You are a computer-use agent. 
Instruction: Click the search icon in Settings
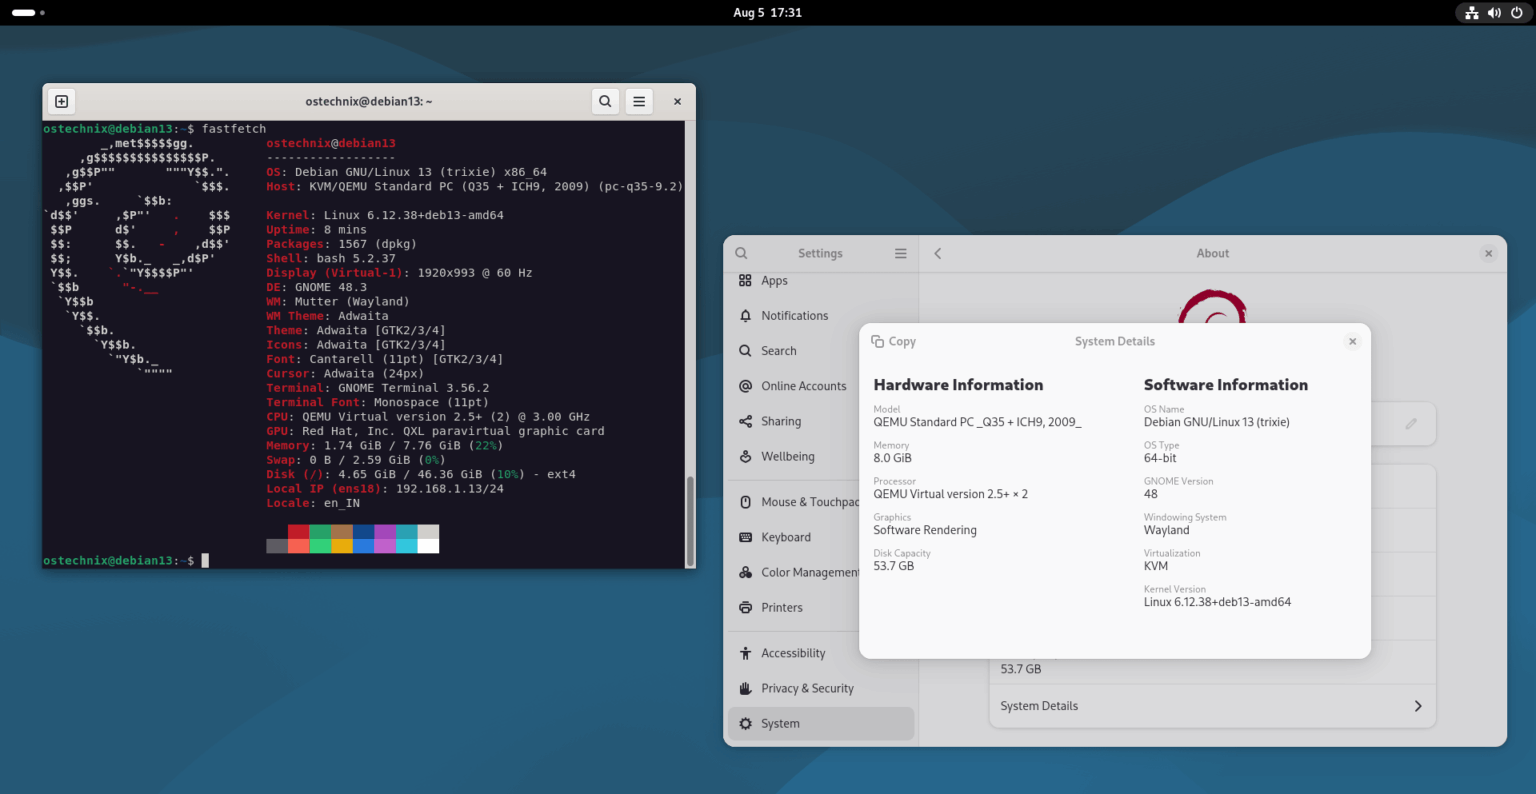coord(741,253)
